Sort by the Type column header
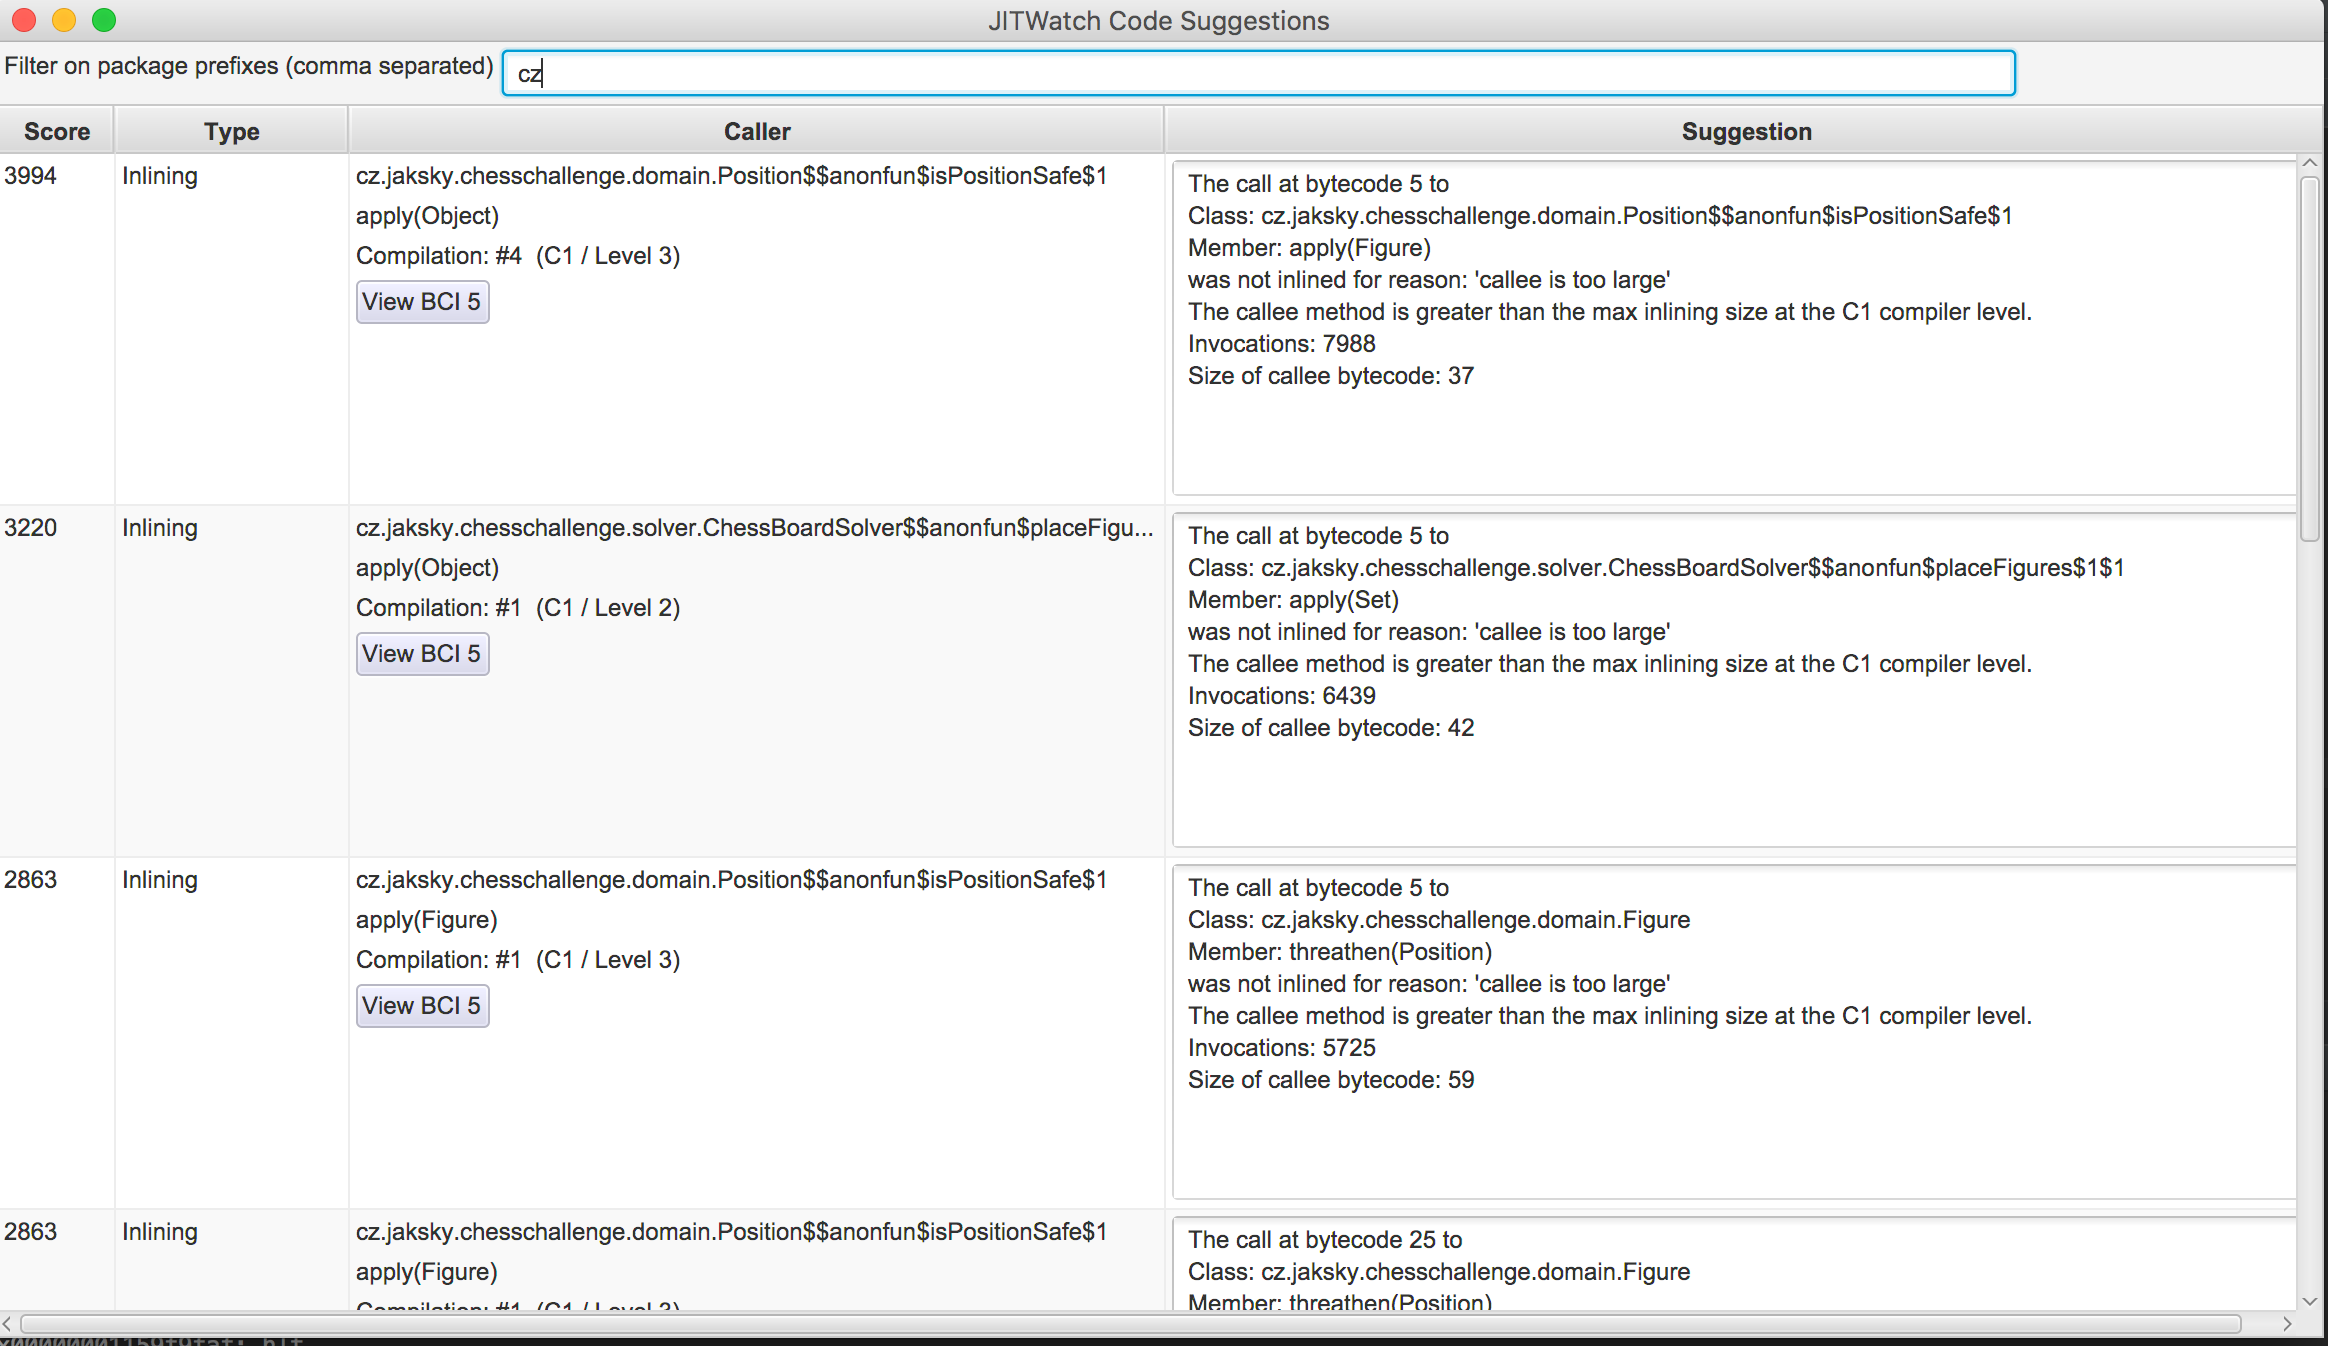The image size is (2328, 1346). point(231,131)
